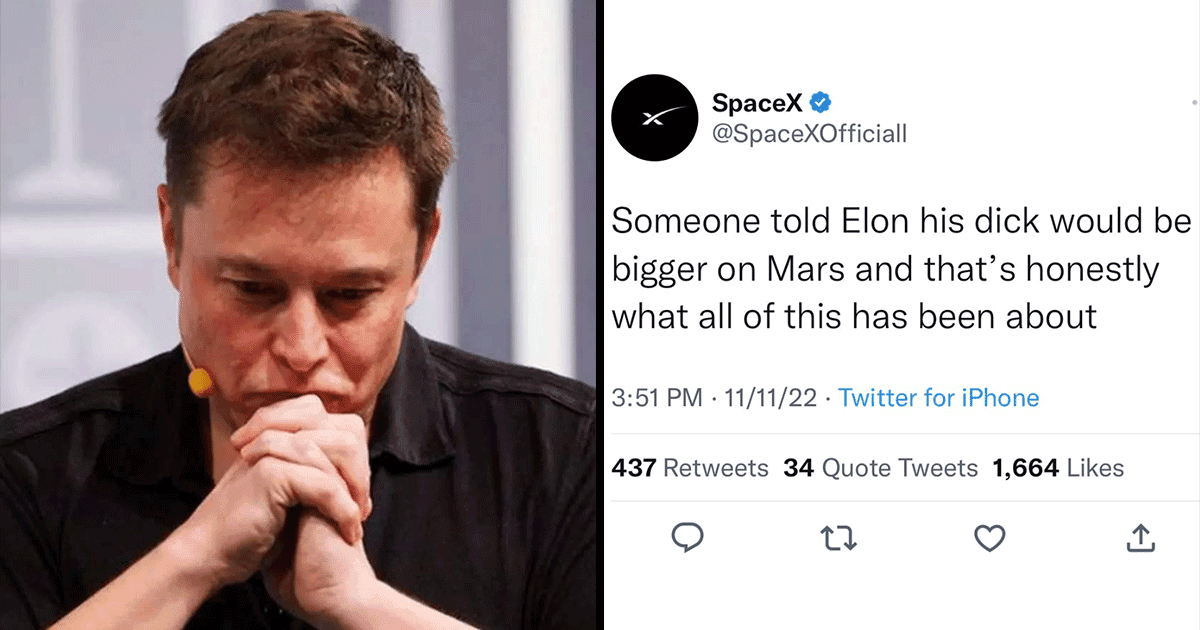This screenshot has width=1200, height=630.
Task: Select the retweet arrows icon
Action: click(839, 538)
